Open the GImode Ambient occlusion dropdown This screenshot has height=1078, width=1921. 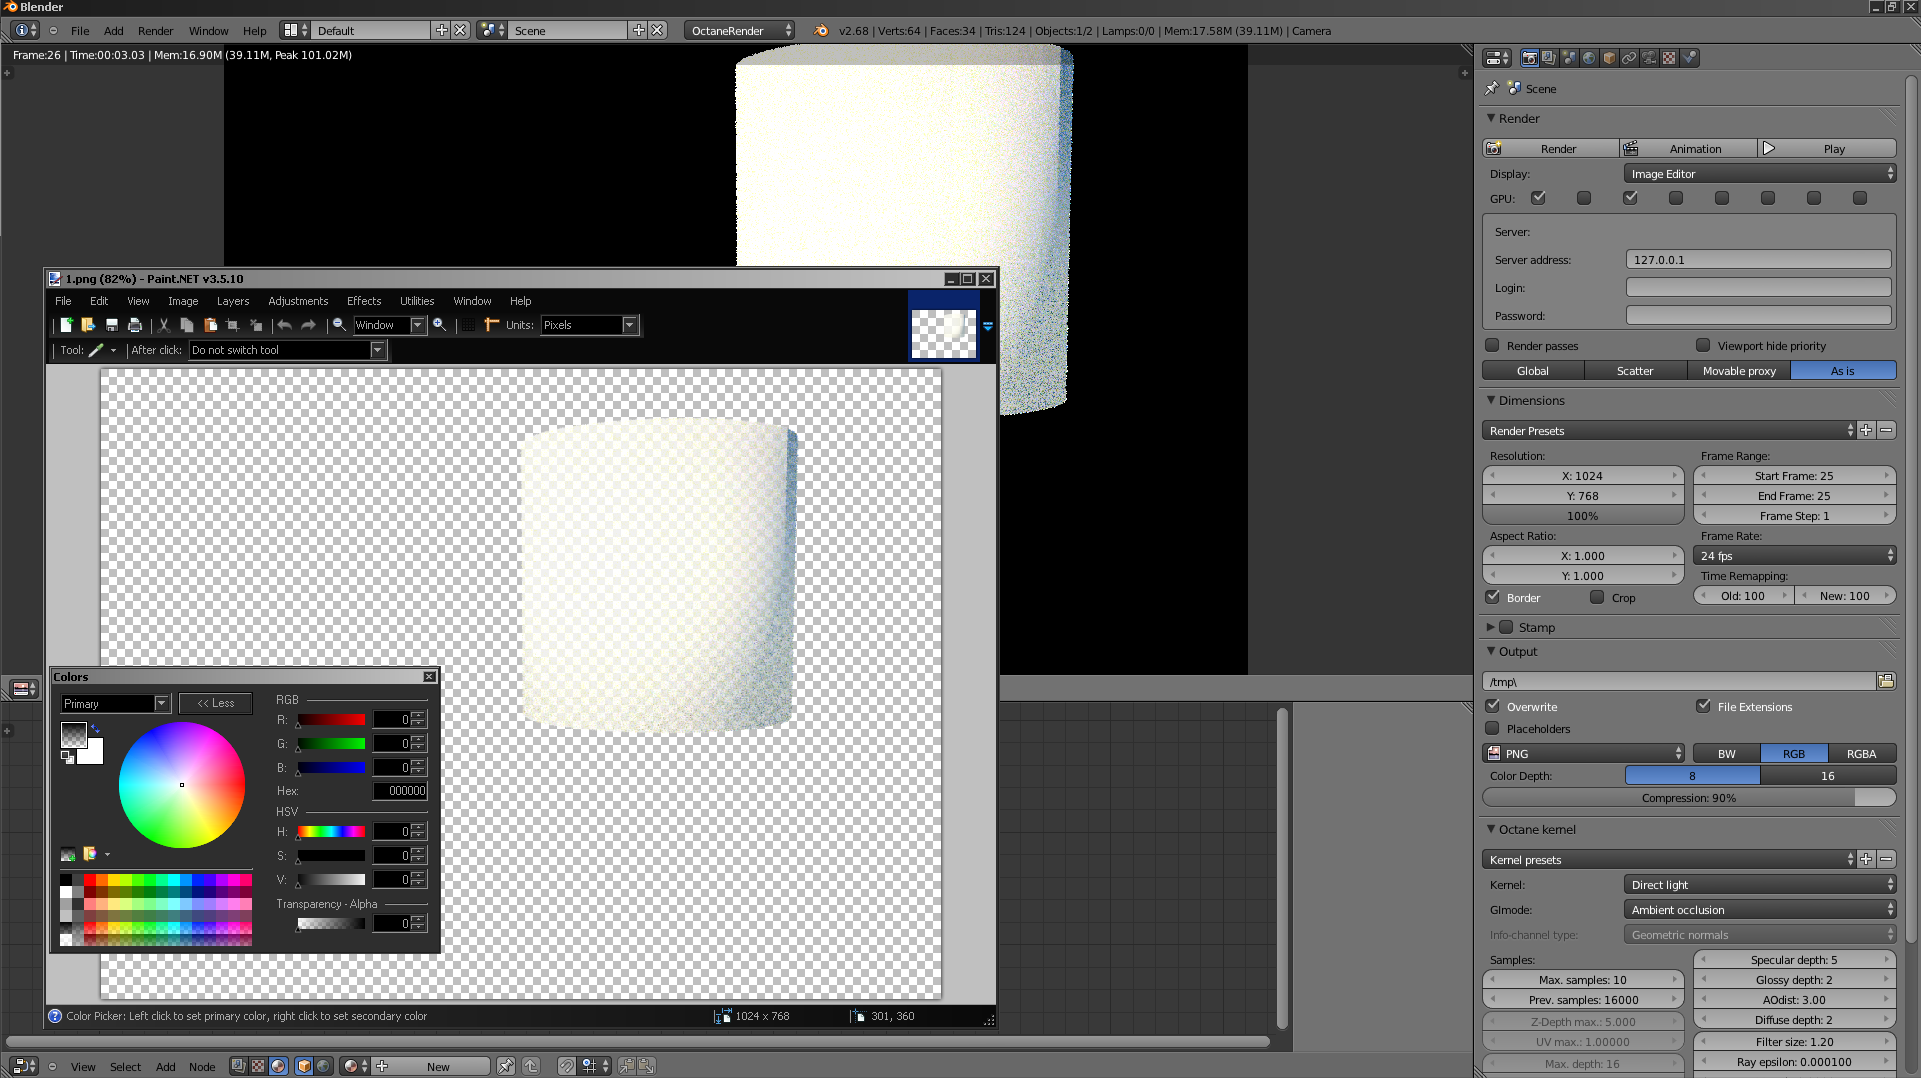[x=1760, y=910]
